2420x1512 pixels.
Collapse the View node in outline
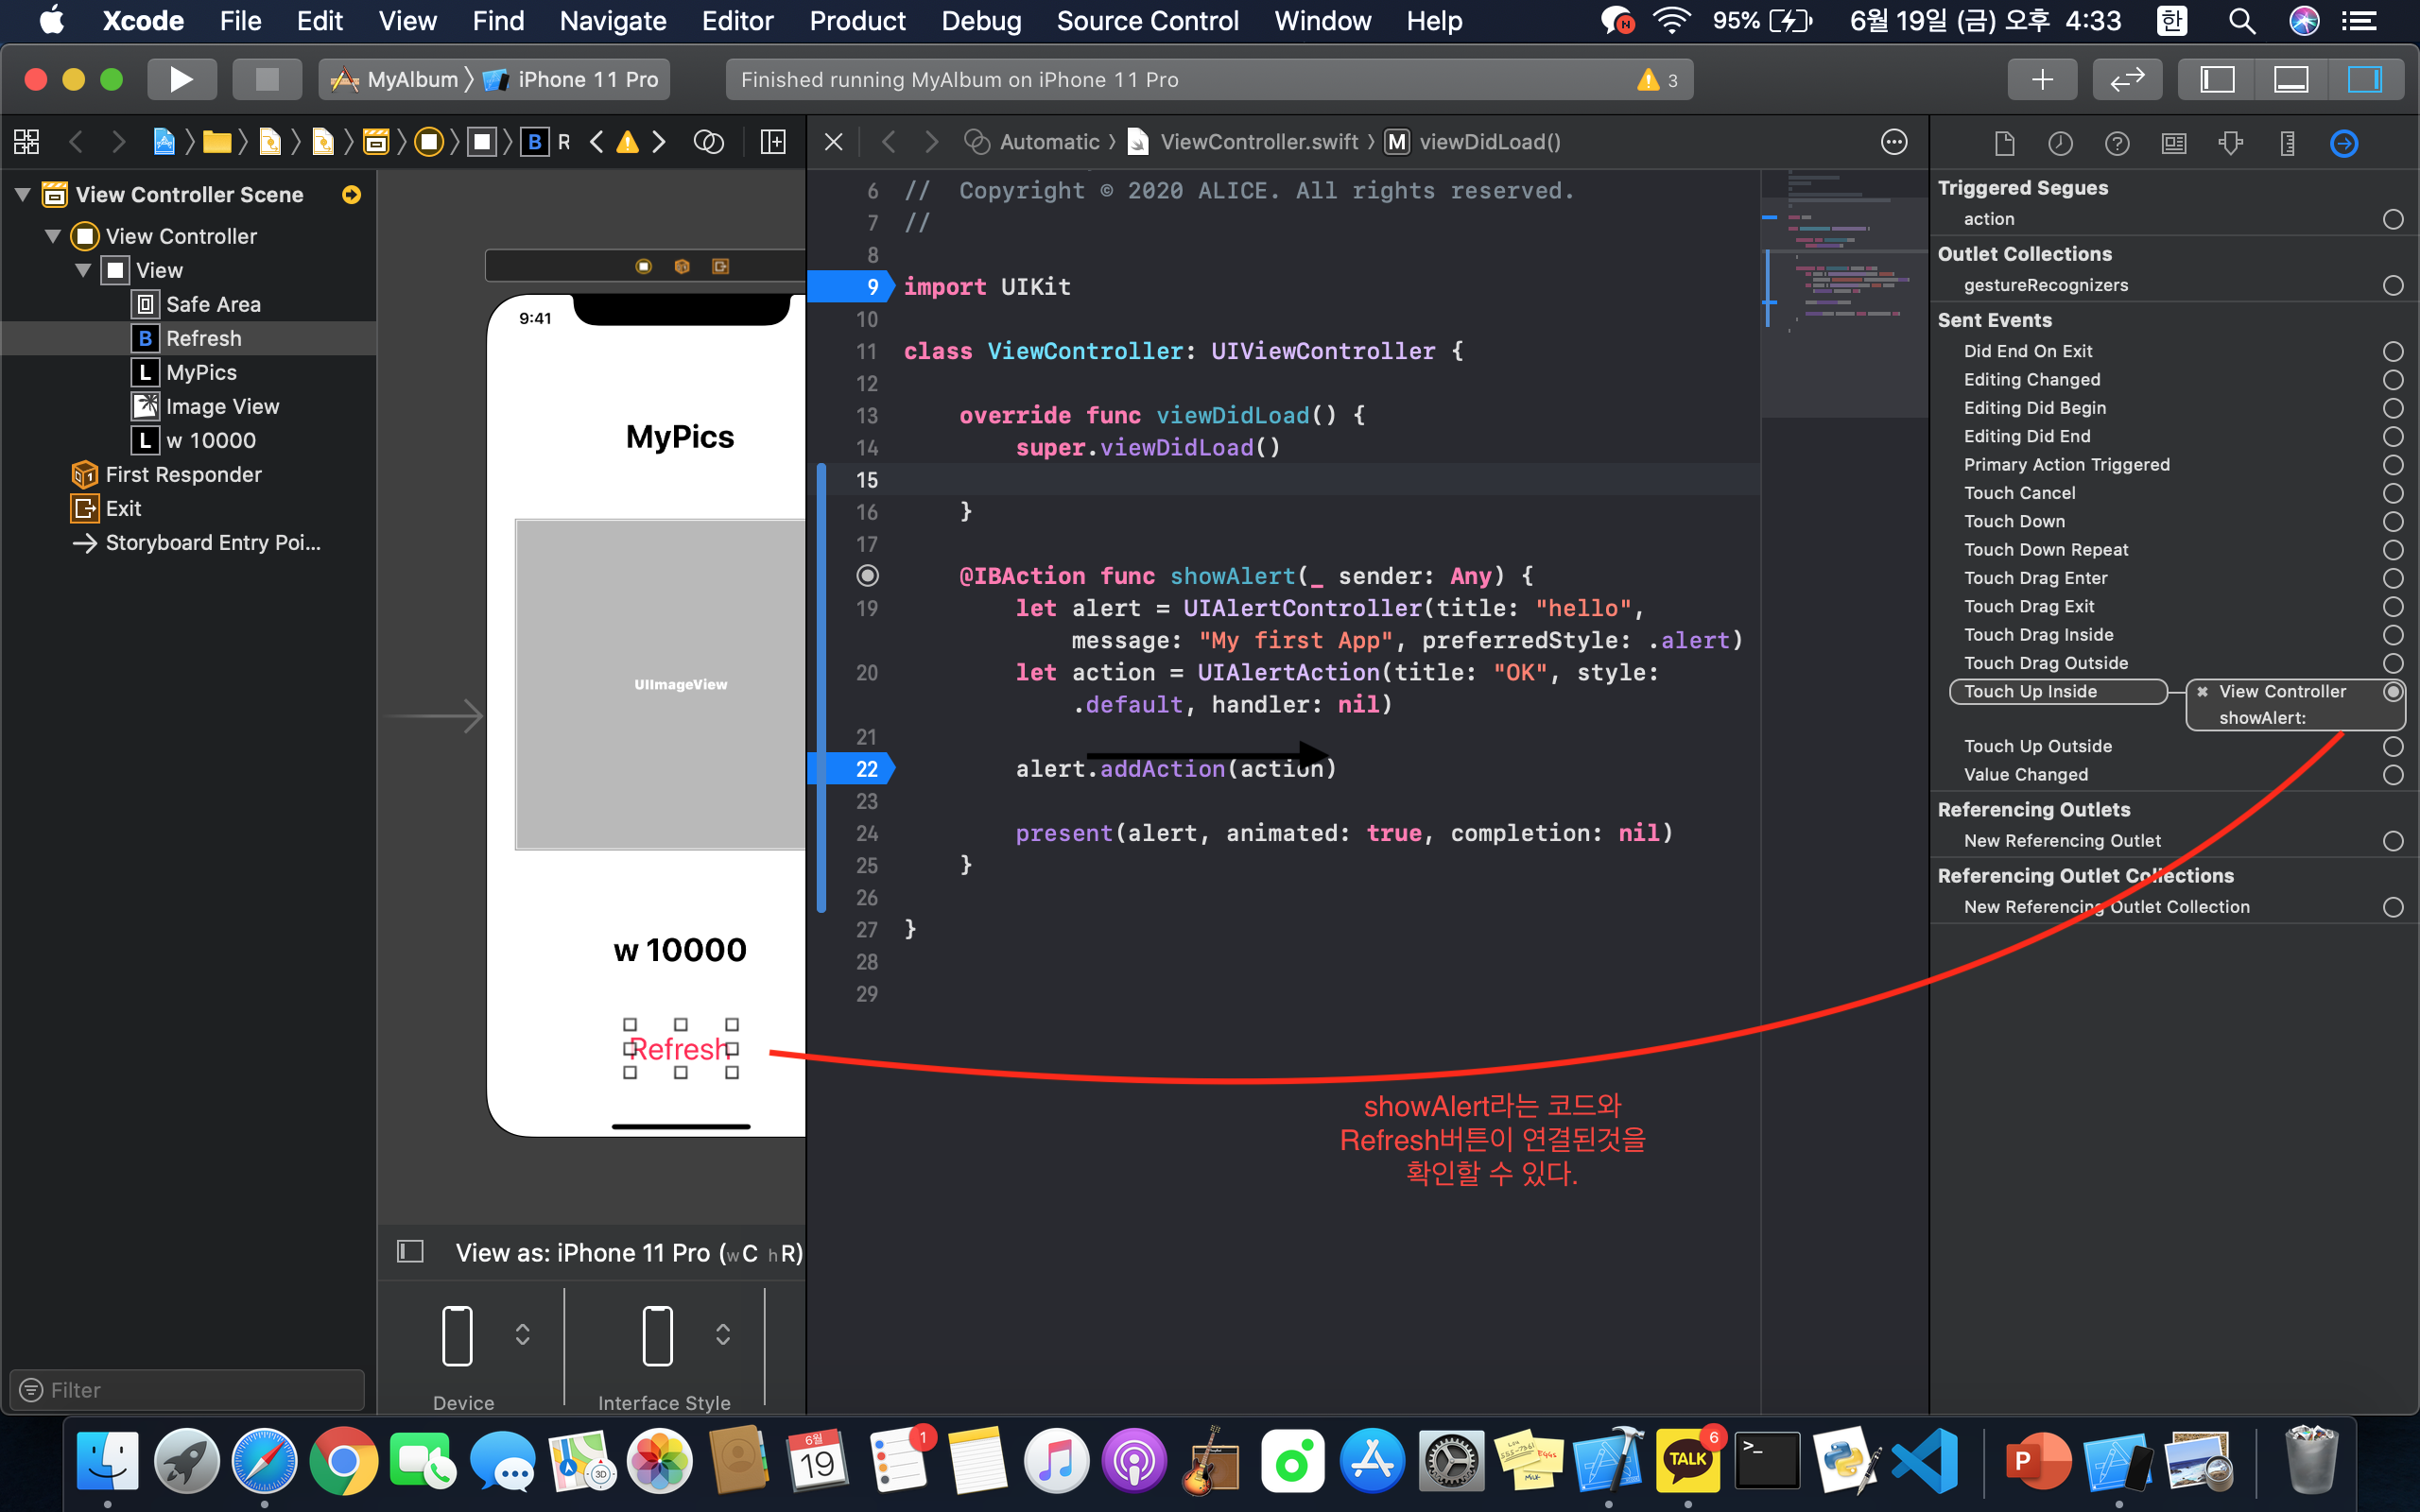(x=83, y=270)
